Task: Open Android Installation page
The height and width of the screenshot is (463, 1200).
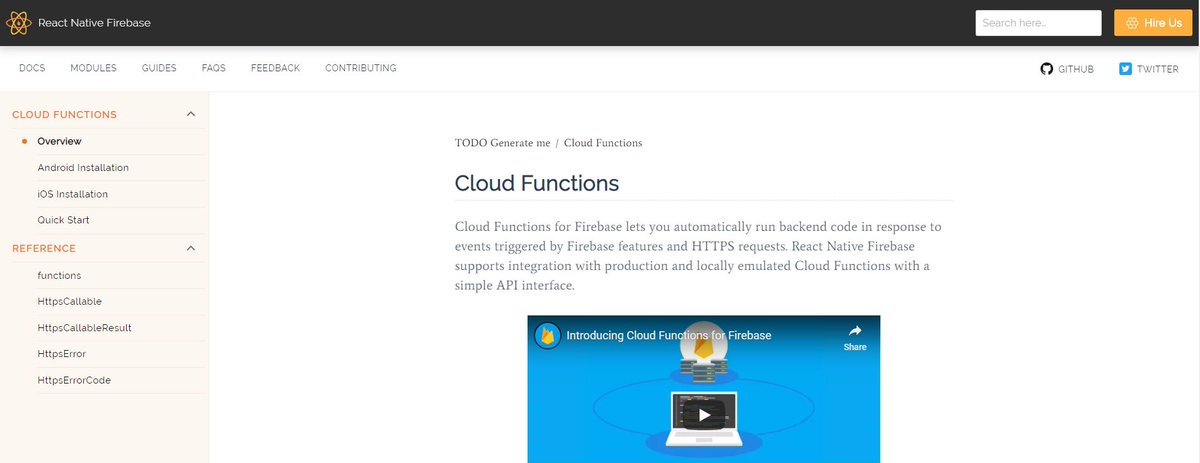Action: click(83, 168)
